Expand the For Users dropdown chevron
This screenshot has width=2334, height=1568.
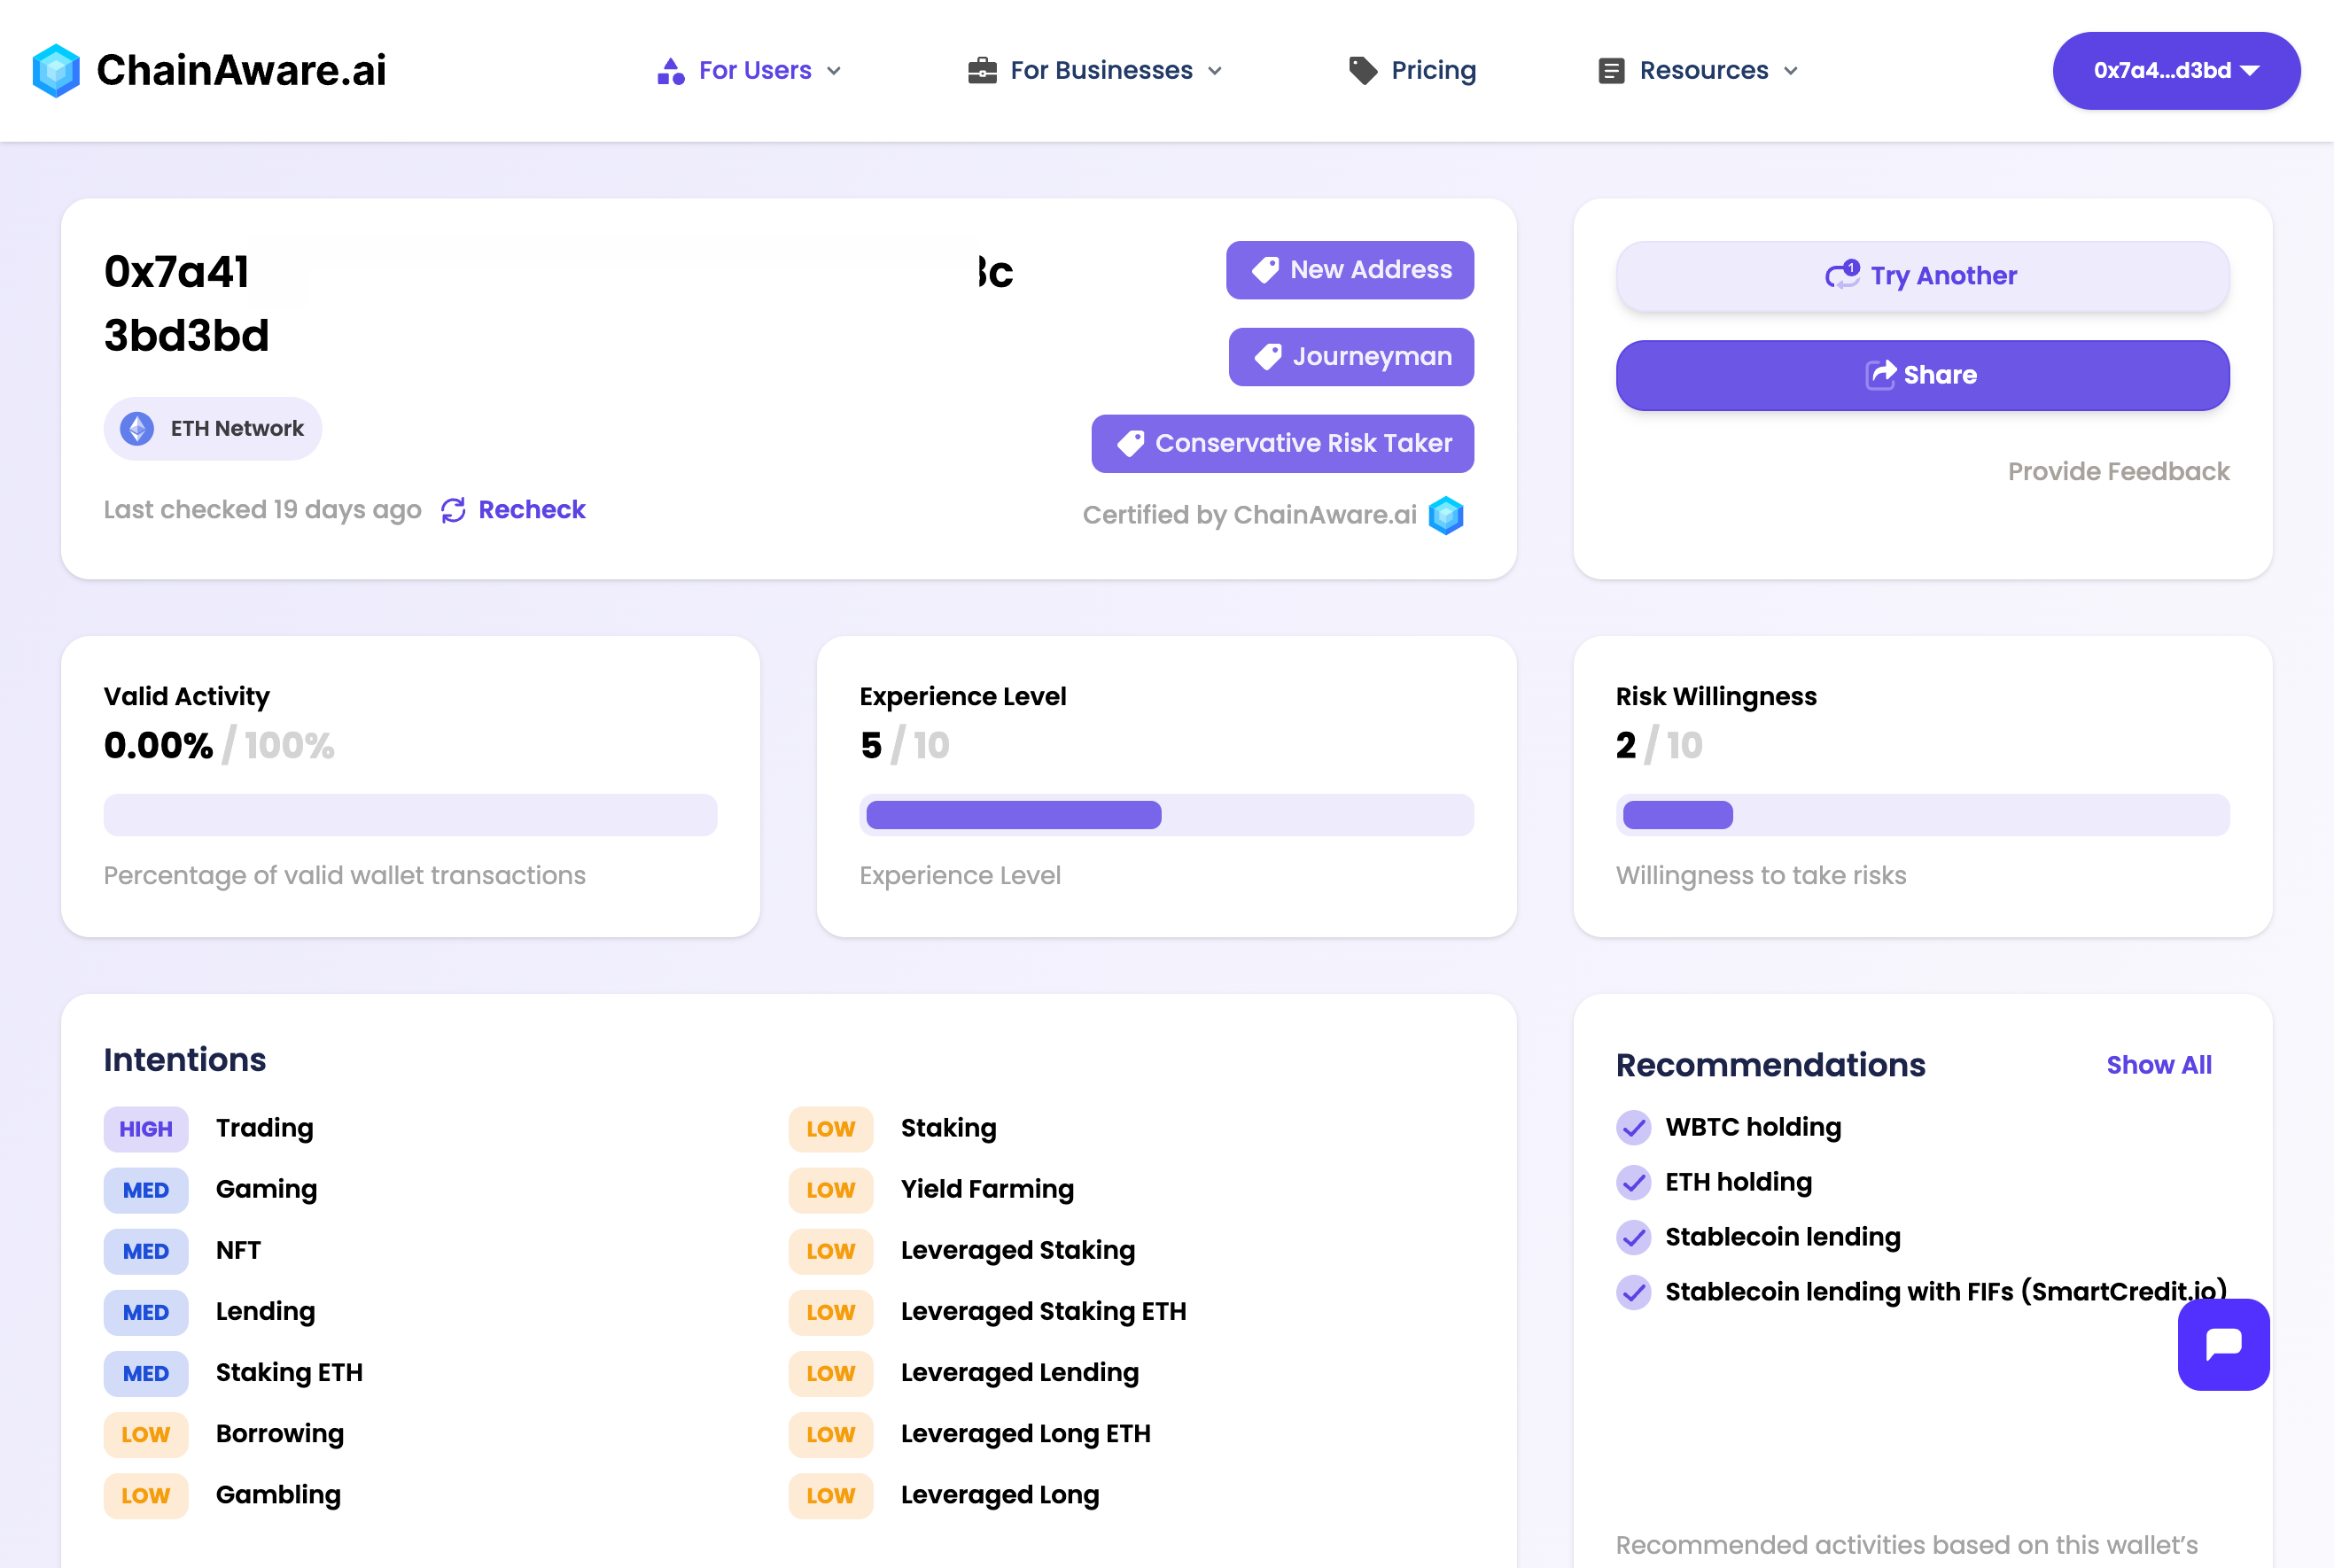(834, 71)
